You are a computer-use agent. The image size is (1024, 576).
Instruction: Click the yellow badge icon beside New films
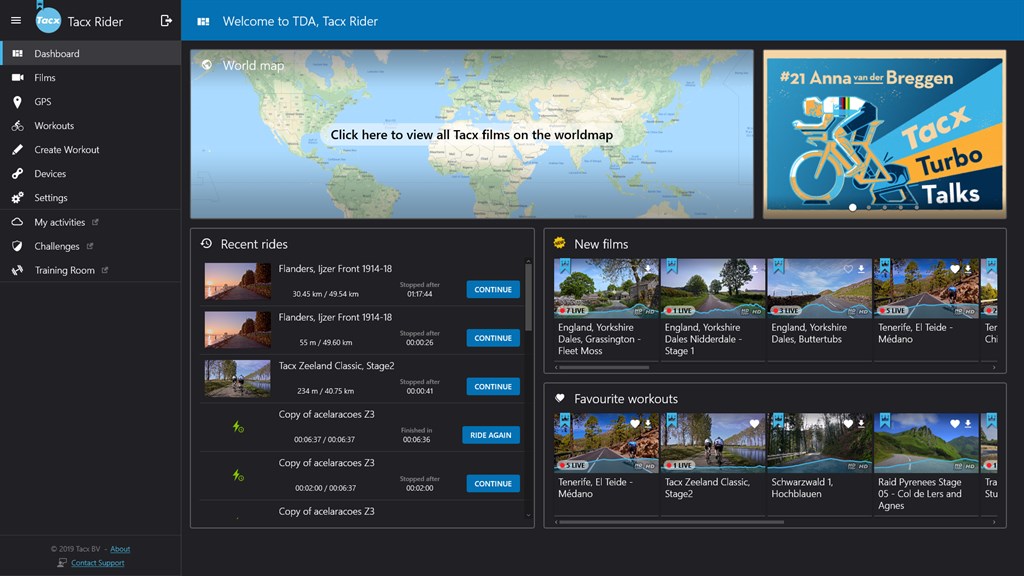coord(560,243)
